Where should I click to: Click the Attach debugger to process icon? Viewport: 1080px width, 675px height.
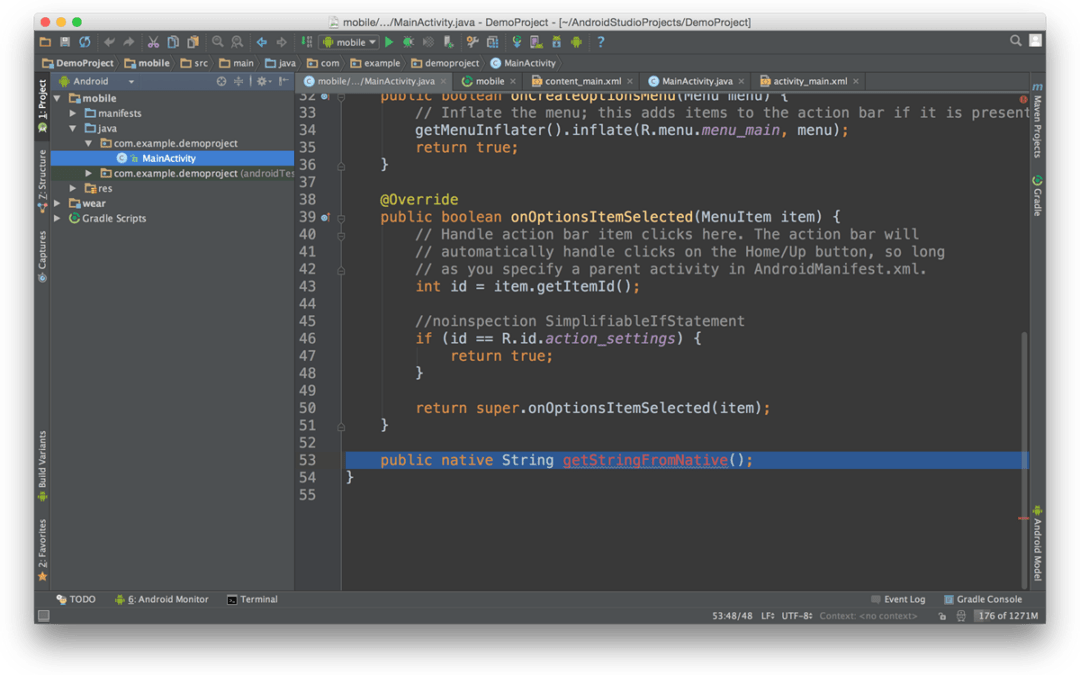(x=448, y=42)
